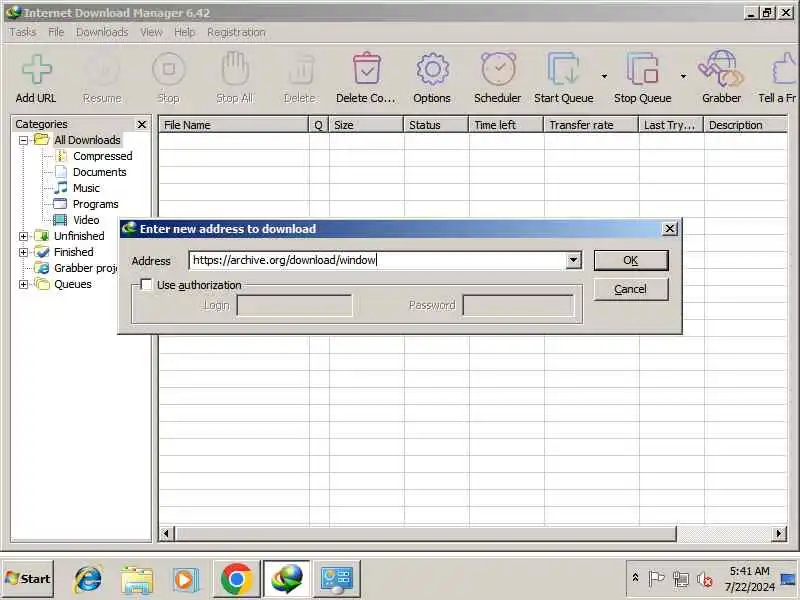Click the horizontal scrollbar thumb
The height and width of the screenshot is (600, 800).
[x=426, y=534]
